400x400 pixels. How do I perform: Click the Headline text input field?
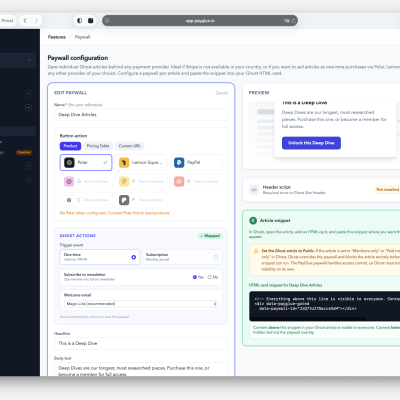click(x=141, y=343)
